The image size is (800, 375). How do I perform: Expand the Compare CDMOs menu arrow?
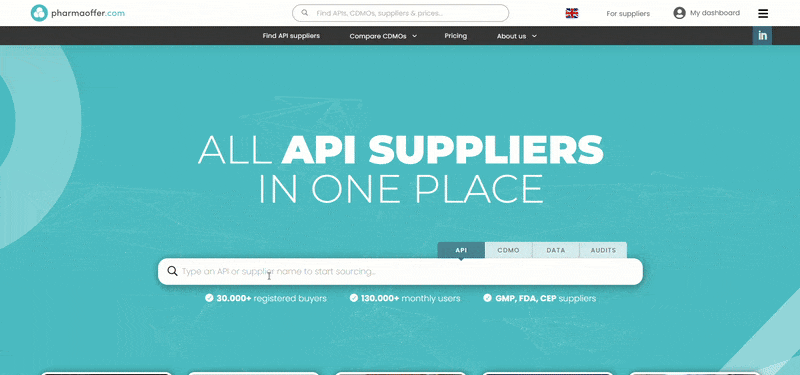pyautogui.click(x=414, y=36)
